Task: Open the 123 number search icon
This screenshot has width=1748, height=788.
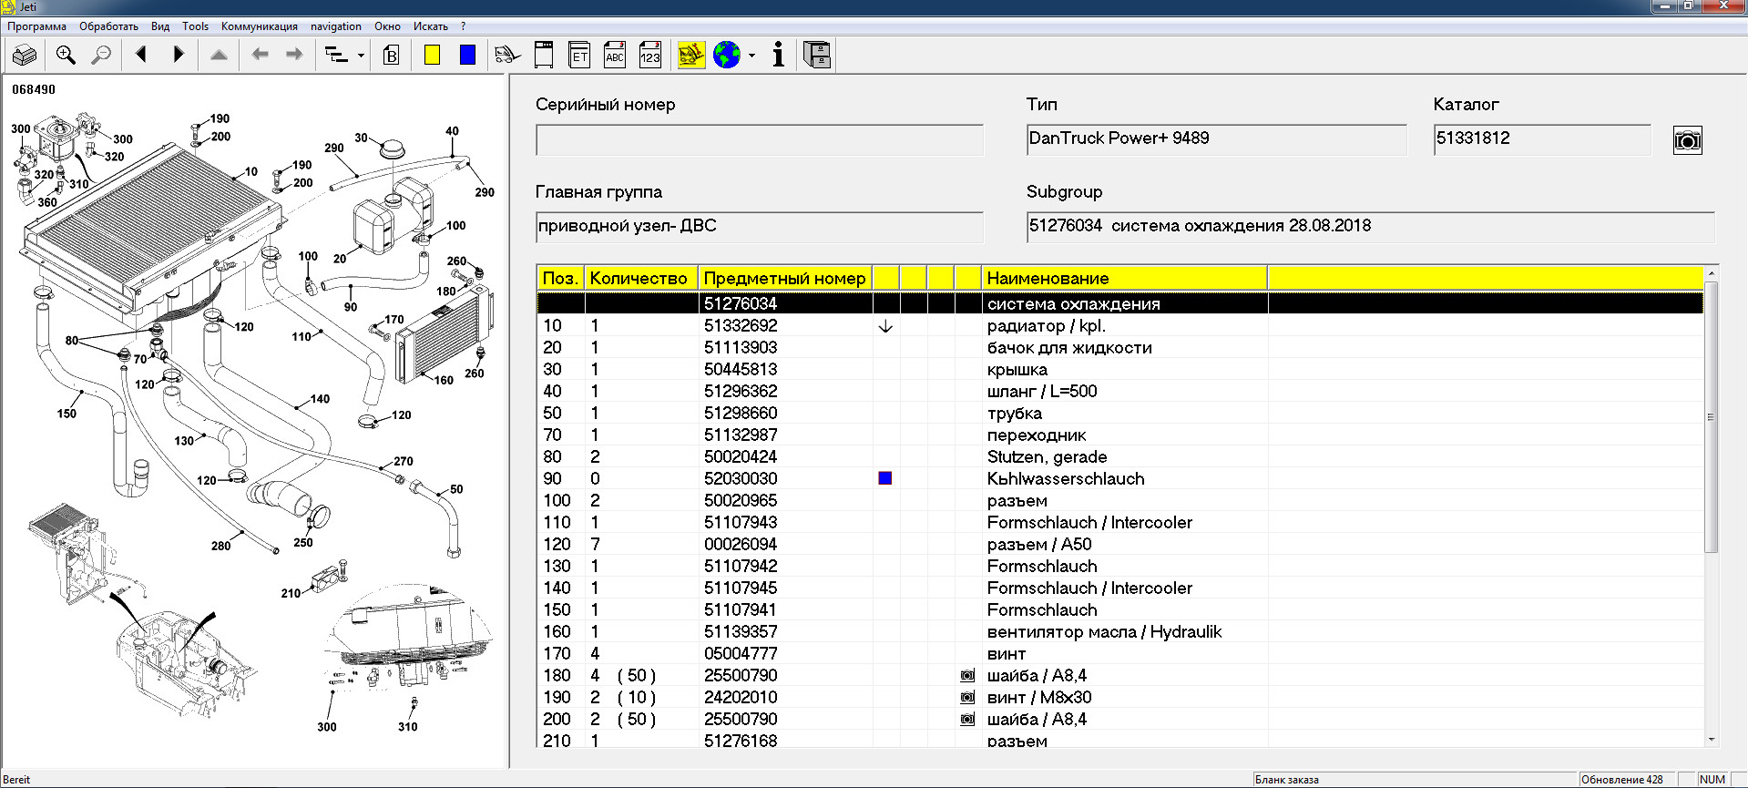Action: (650, 55)
